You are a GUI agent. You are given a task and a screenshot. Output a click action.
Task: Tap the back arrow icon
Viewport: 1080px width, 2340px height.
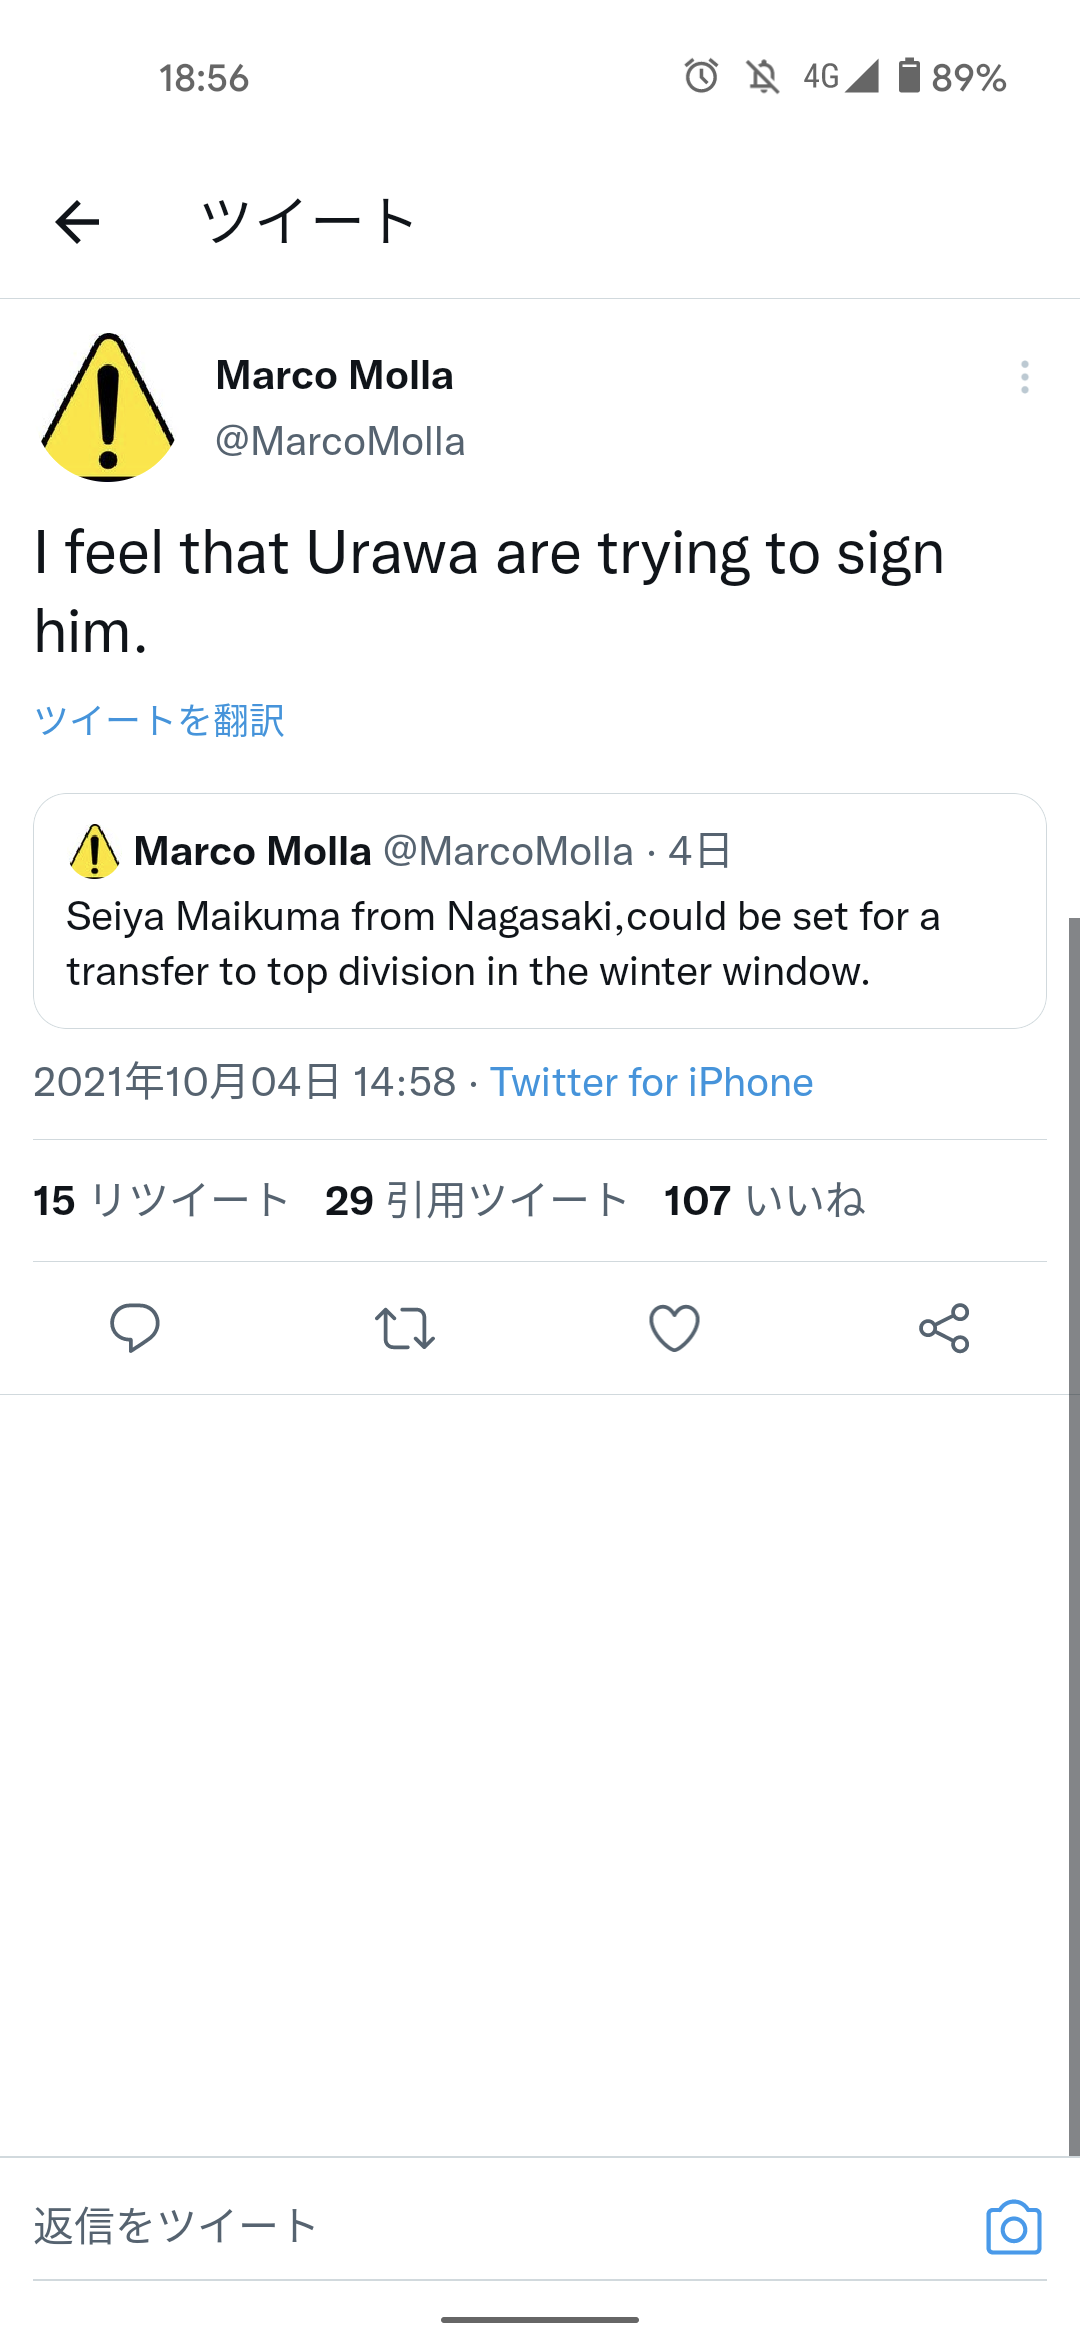[x=77, y=221]
